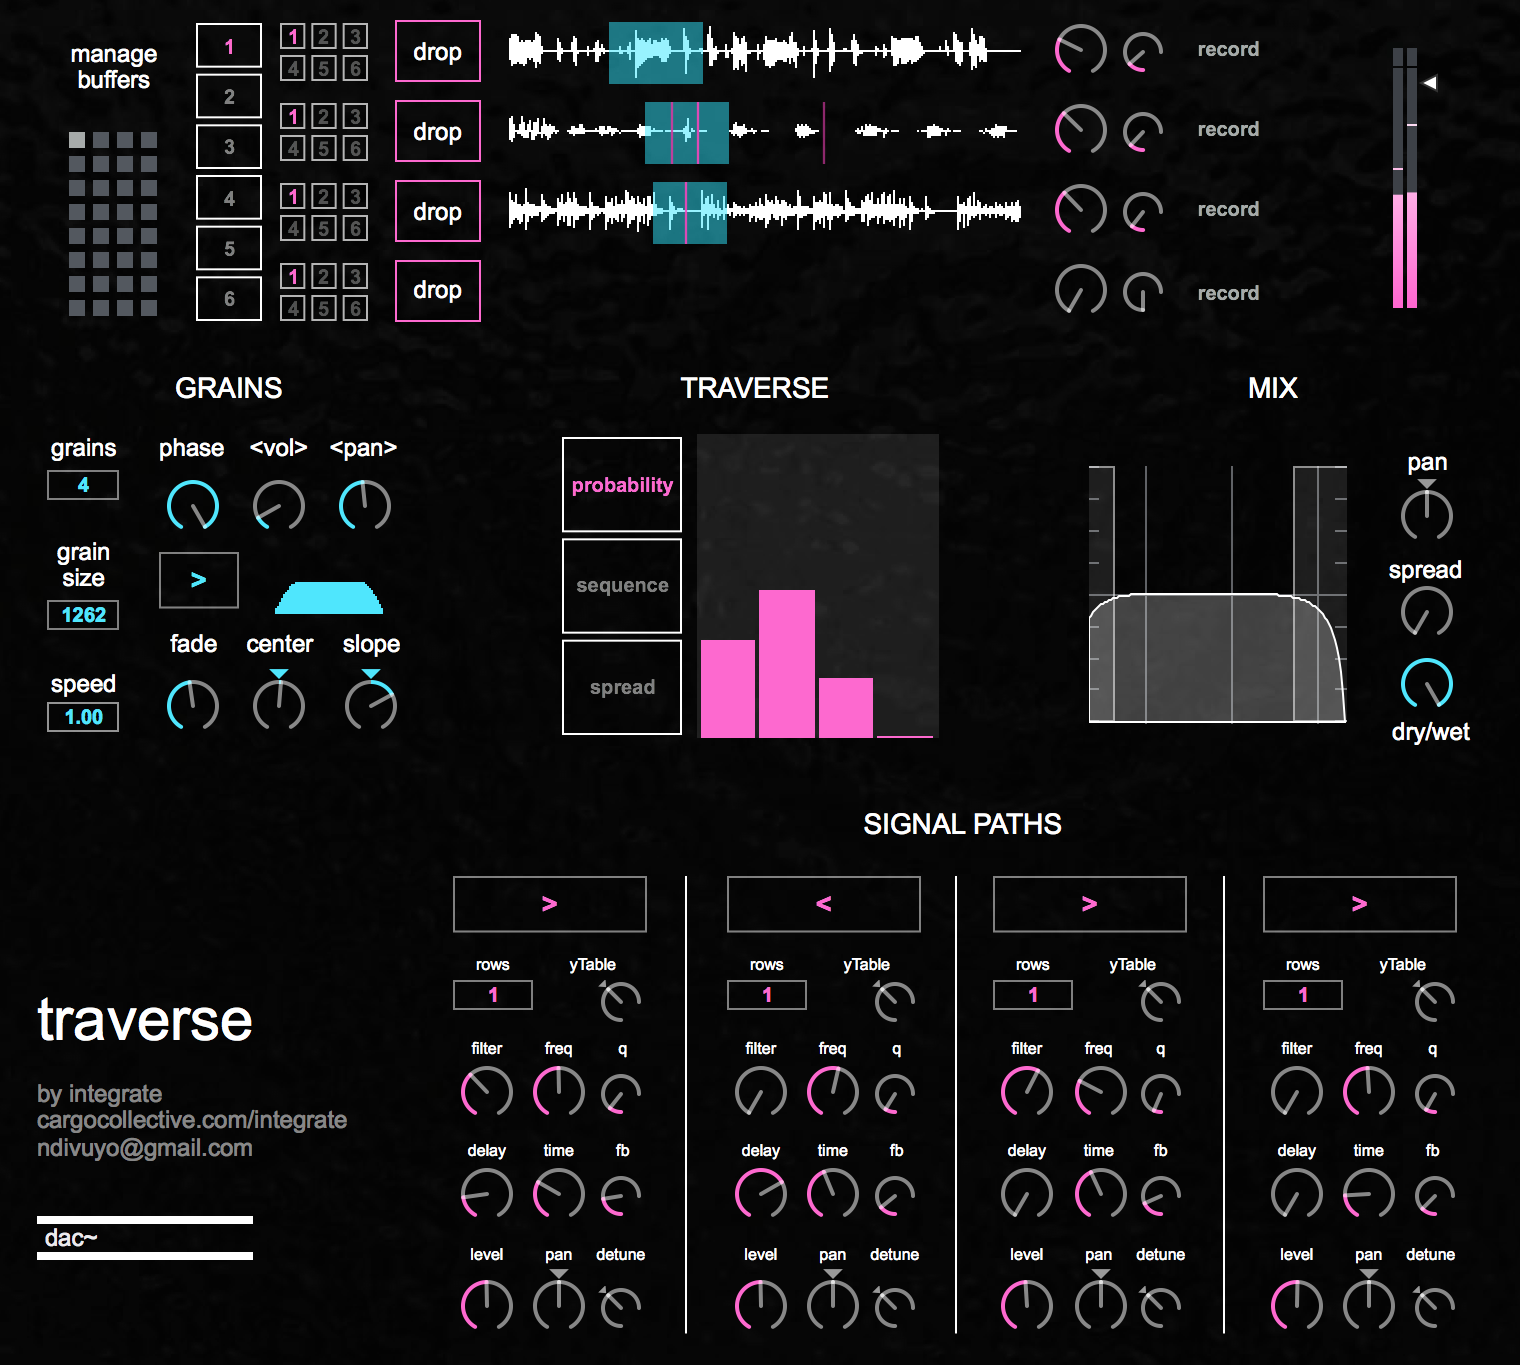Click the MIX spread knob

pos(1426,612)
